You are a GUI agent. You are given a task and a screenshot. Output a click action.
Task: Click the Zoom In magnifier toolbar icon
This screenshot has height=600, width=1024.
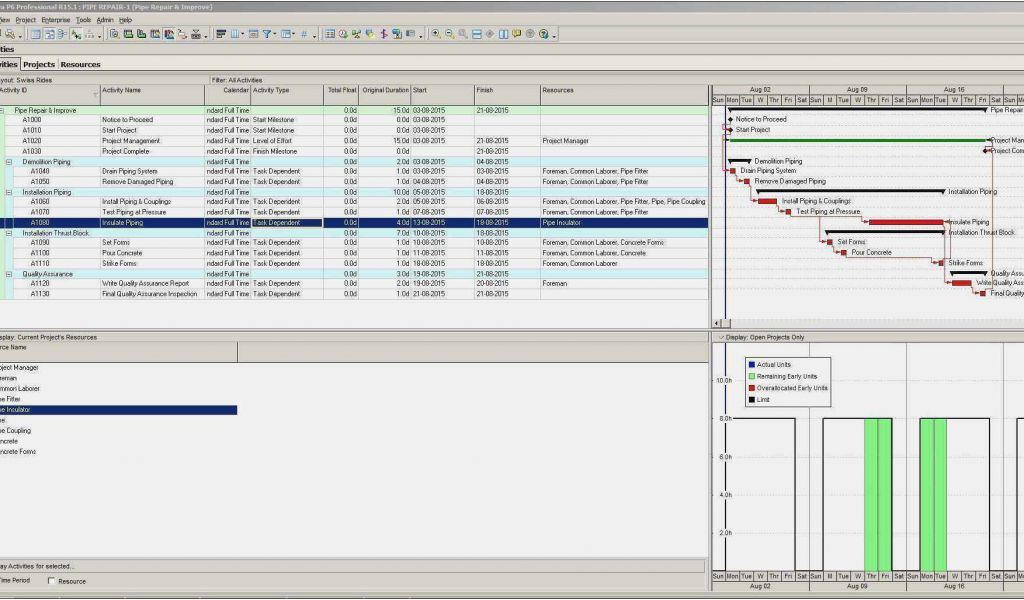coord(436,34)
